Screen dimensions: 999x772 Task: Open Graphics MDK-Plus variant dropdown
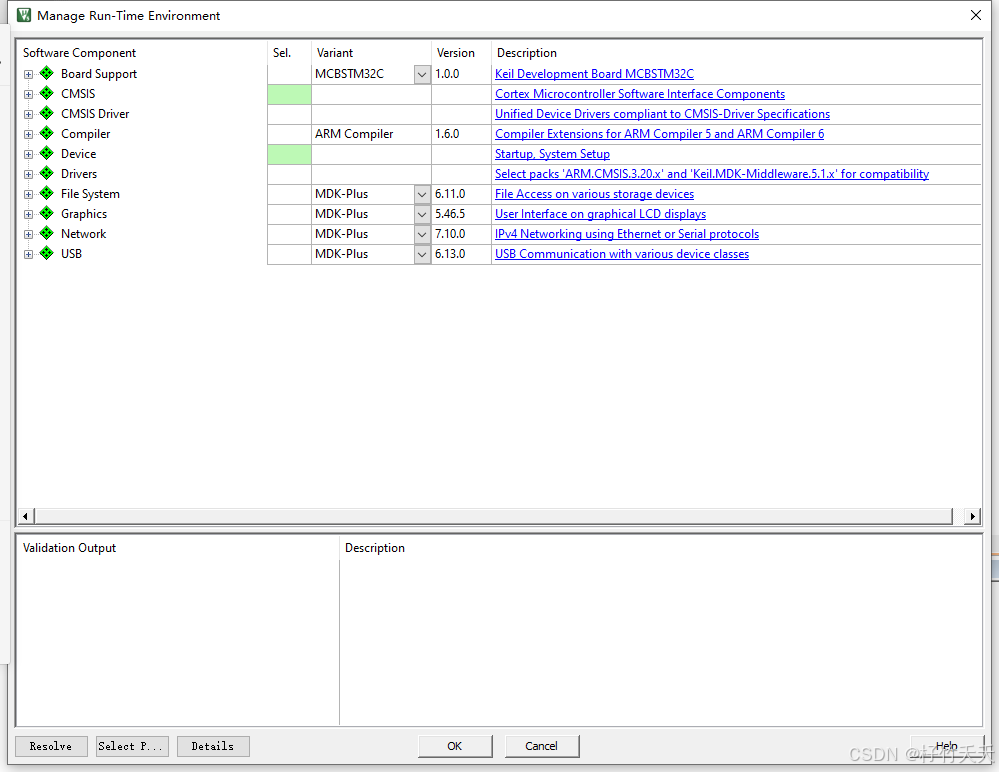click(x=422, y=215)
